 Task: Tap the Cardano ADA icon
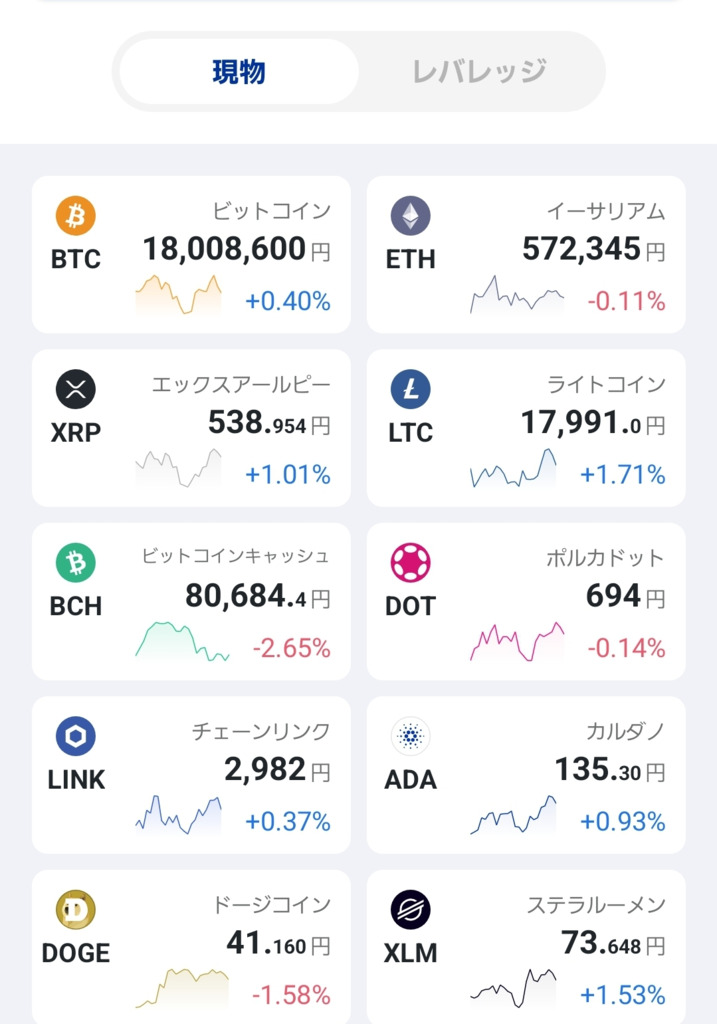click(x=410, y=737)
